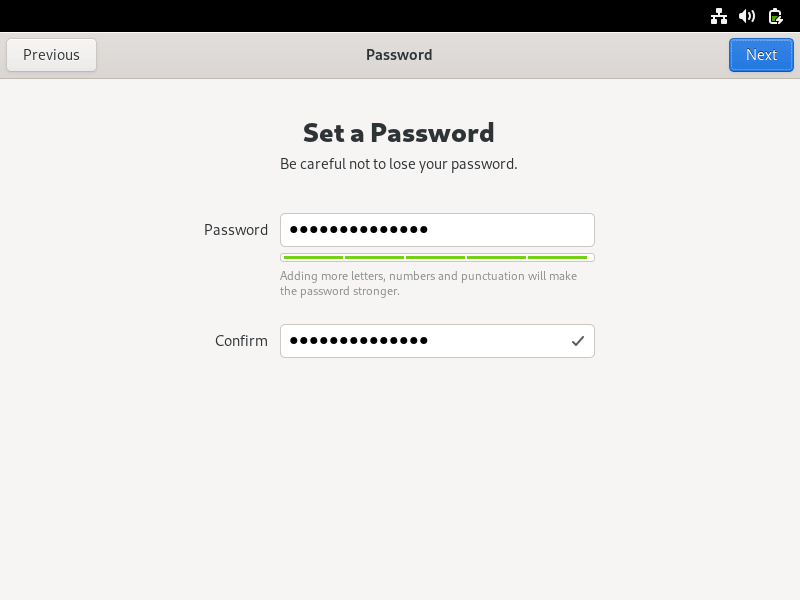The width and height of the screenshot is (800, 600).
Task: Click "Be careful not to lose your password" text
Action: [x=399, y=164]
